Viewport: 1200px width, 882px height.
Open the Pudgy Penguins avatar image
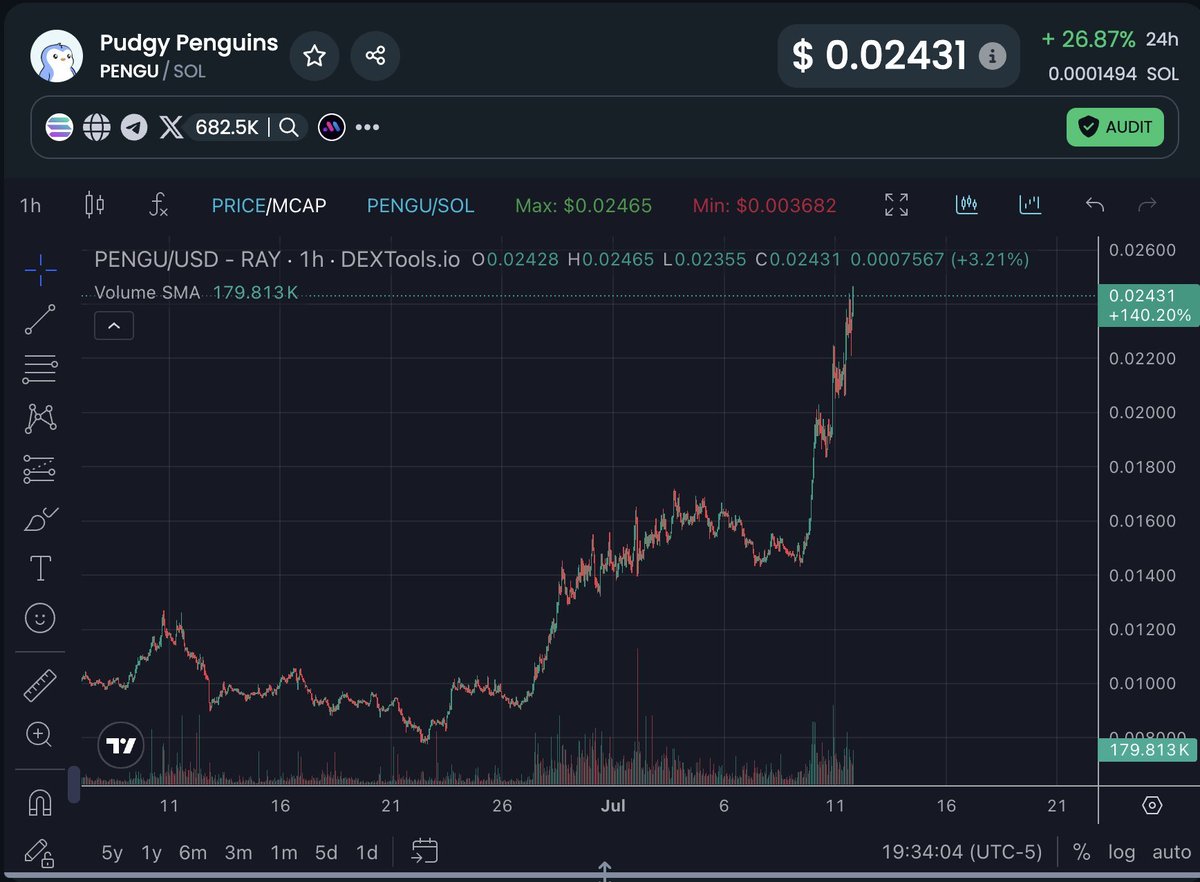pyautogui.click(x=56, y=55)
